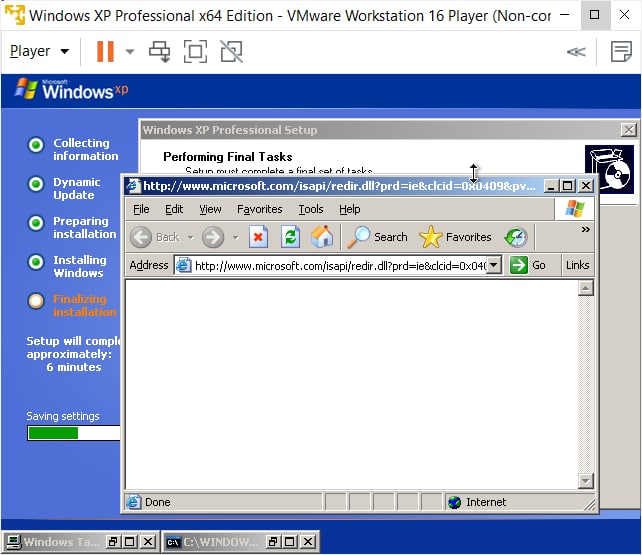642x555 pixels.
Task: Click the Windows XP logo banner
Action: coord(71,89)
